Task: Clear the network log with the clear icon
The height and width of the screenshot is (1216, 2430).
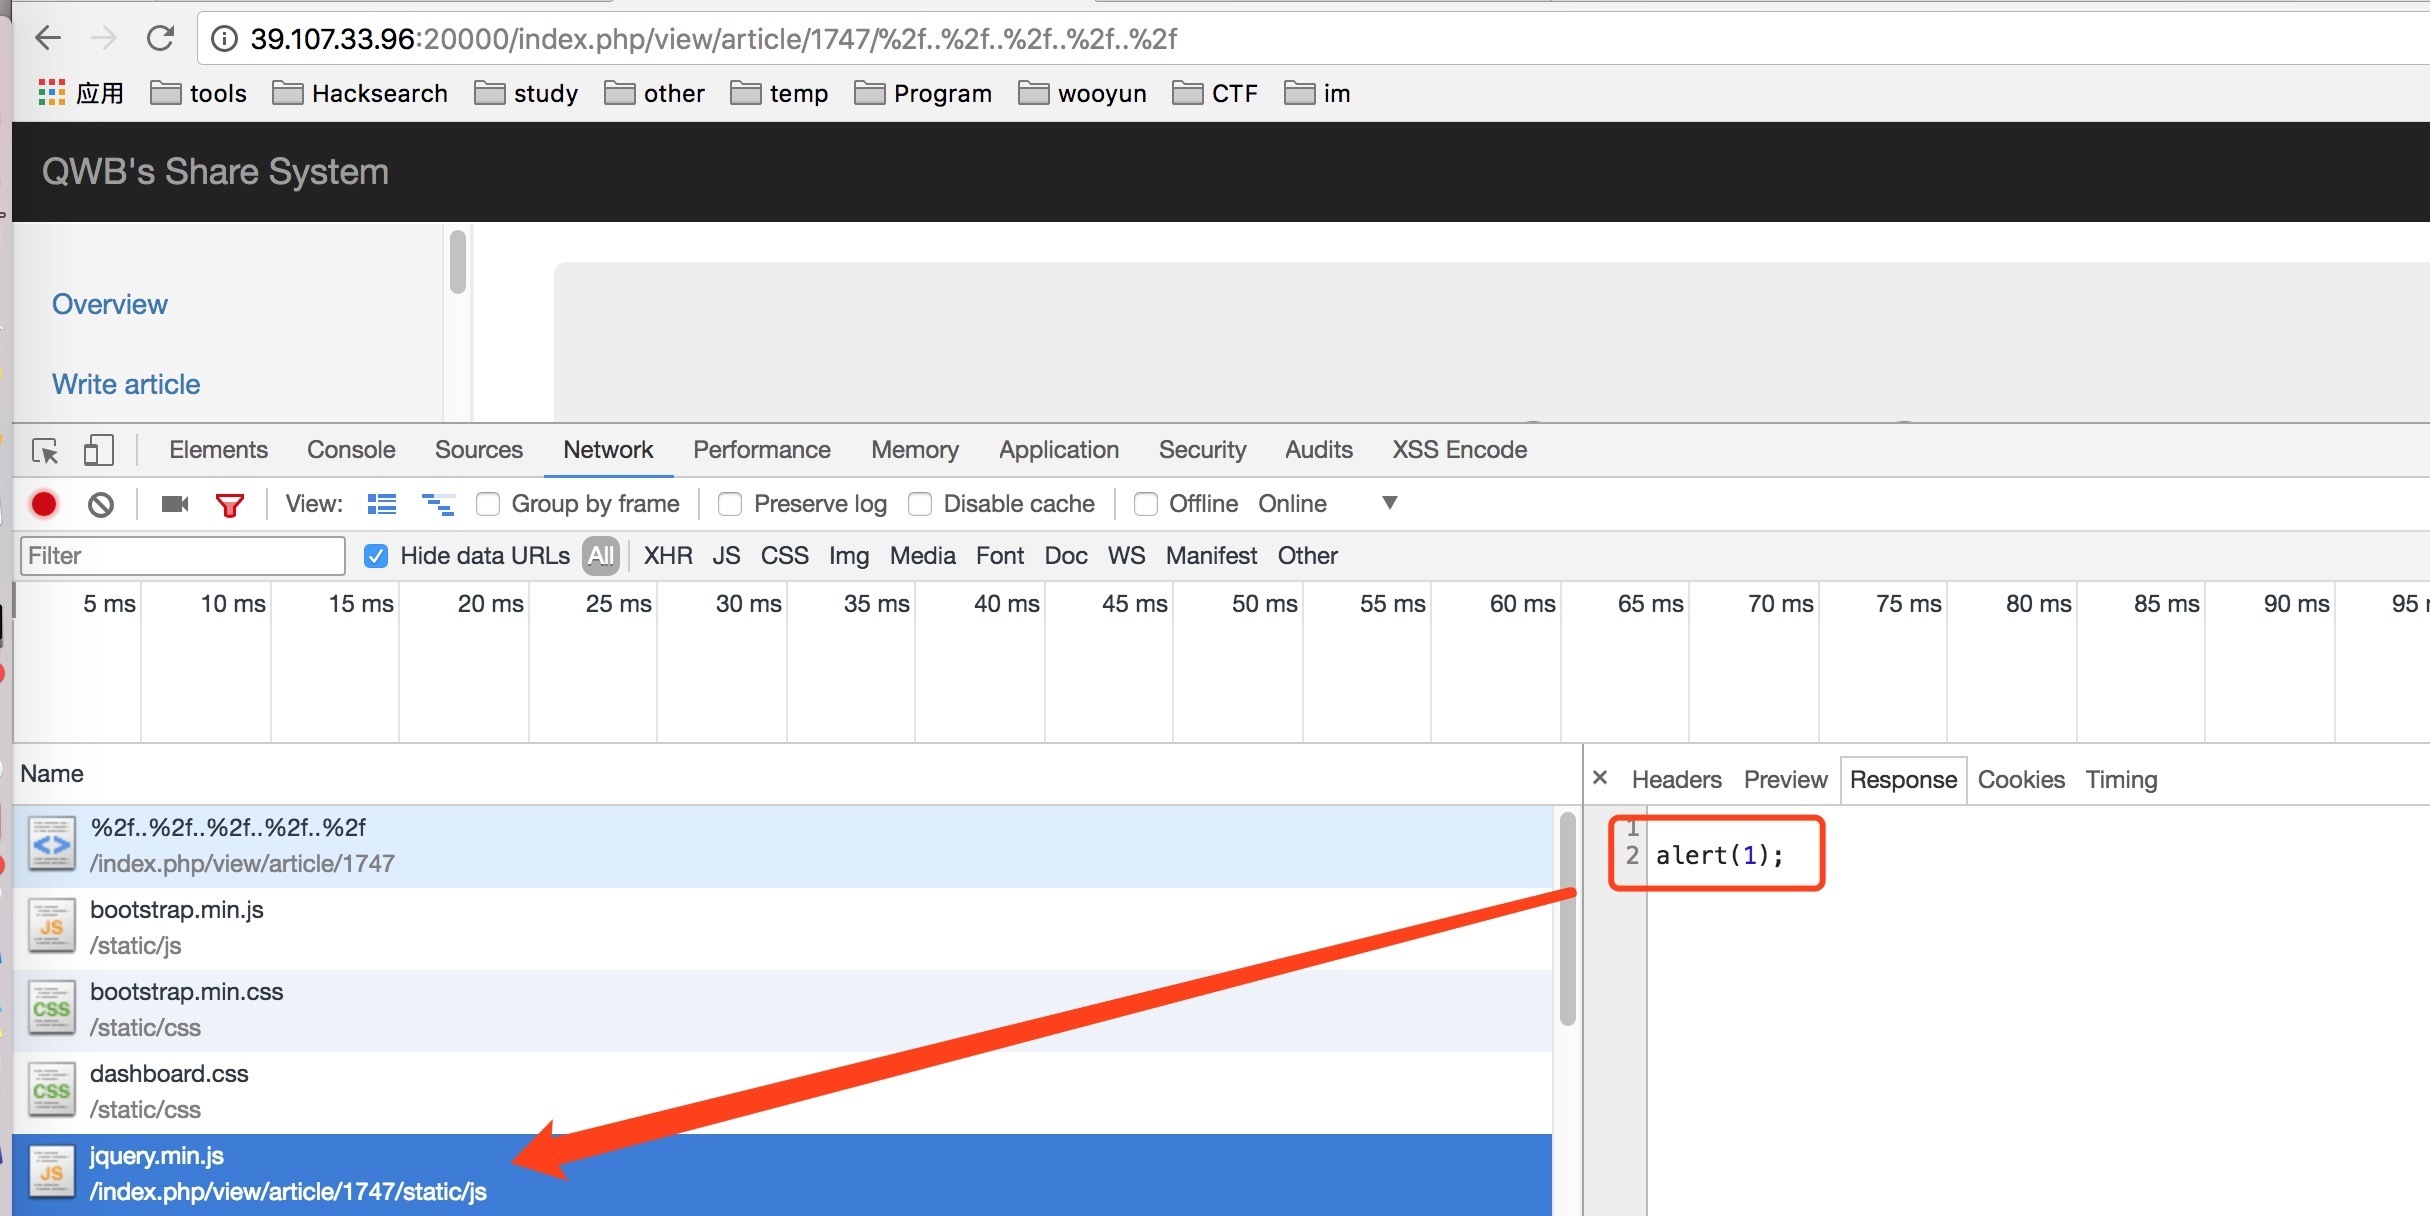Action: coord(100,504)
